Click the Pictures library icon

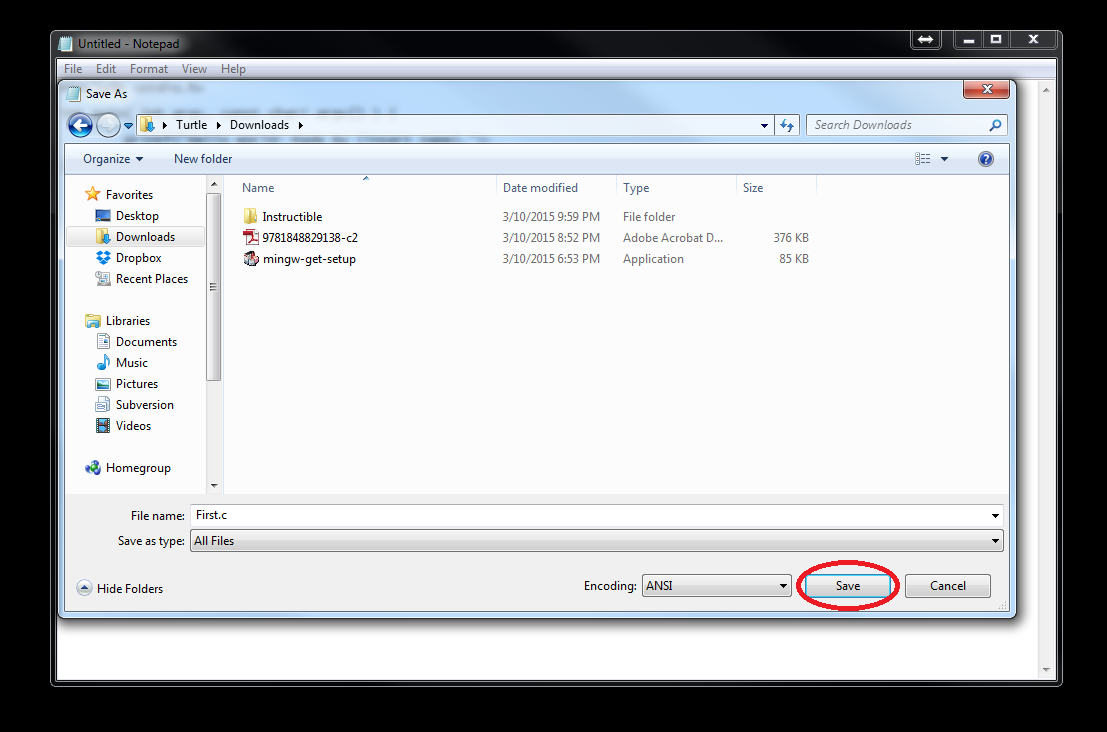click(103, 384)
